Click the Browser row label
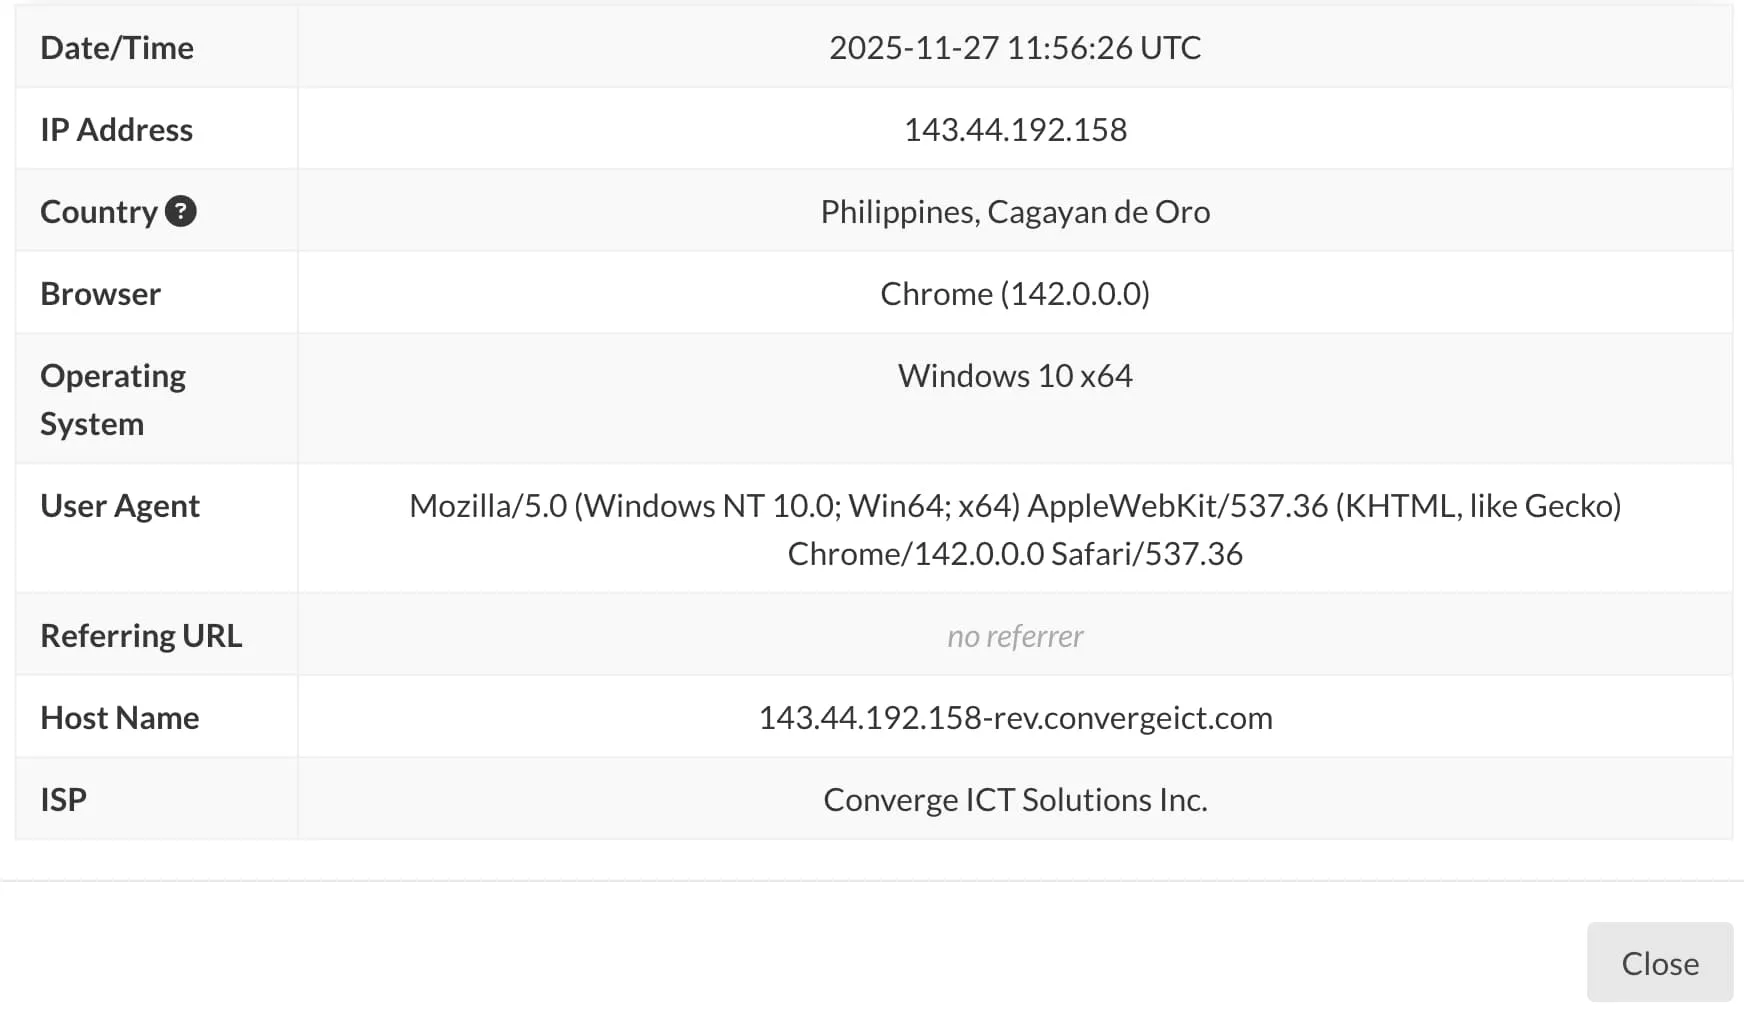 click(100, 293)
